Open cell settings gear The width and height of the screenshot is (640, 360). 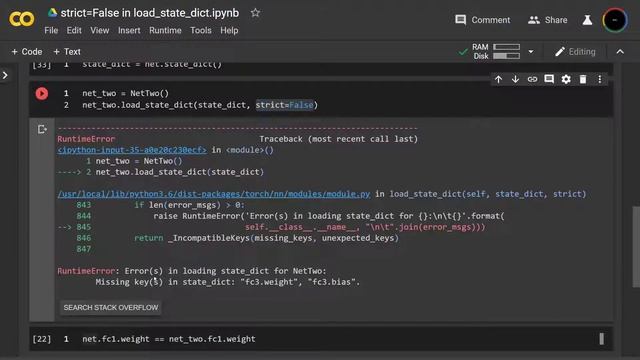(566, 79)
